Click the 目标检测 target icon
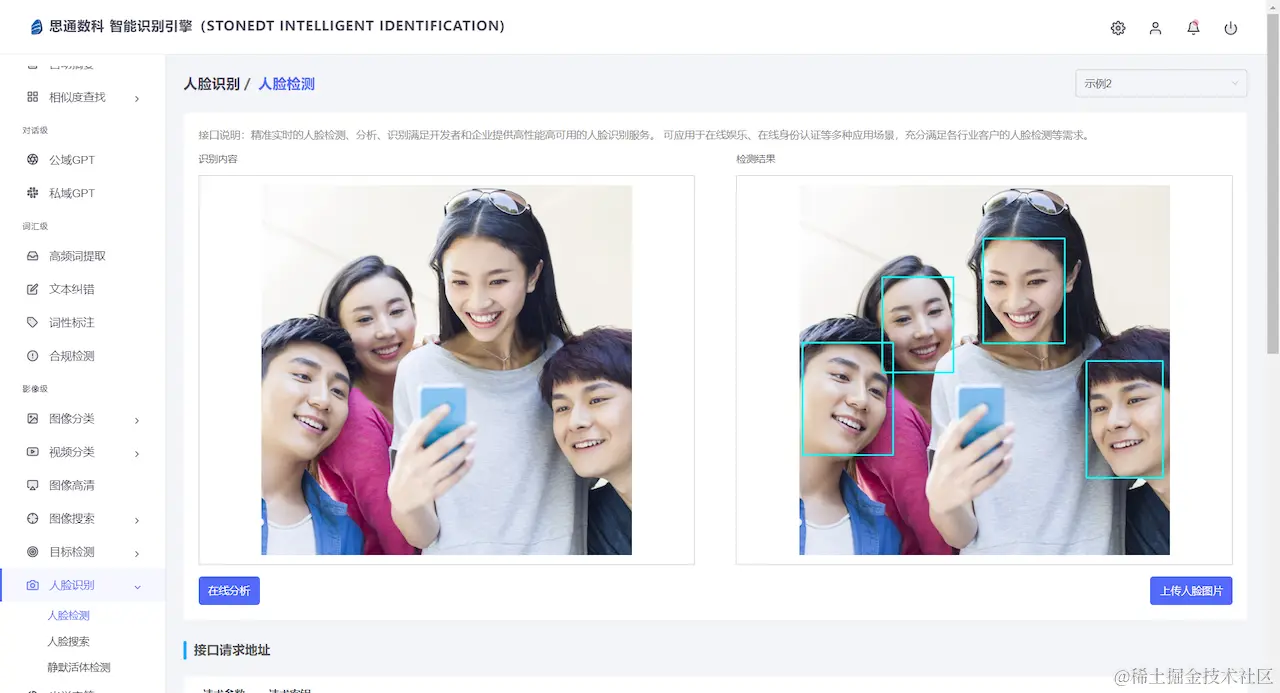Image resolution: width=1280 pixels, height=693 pixels. pyautogui.click(x=32, y=552)
